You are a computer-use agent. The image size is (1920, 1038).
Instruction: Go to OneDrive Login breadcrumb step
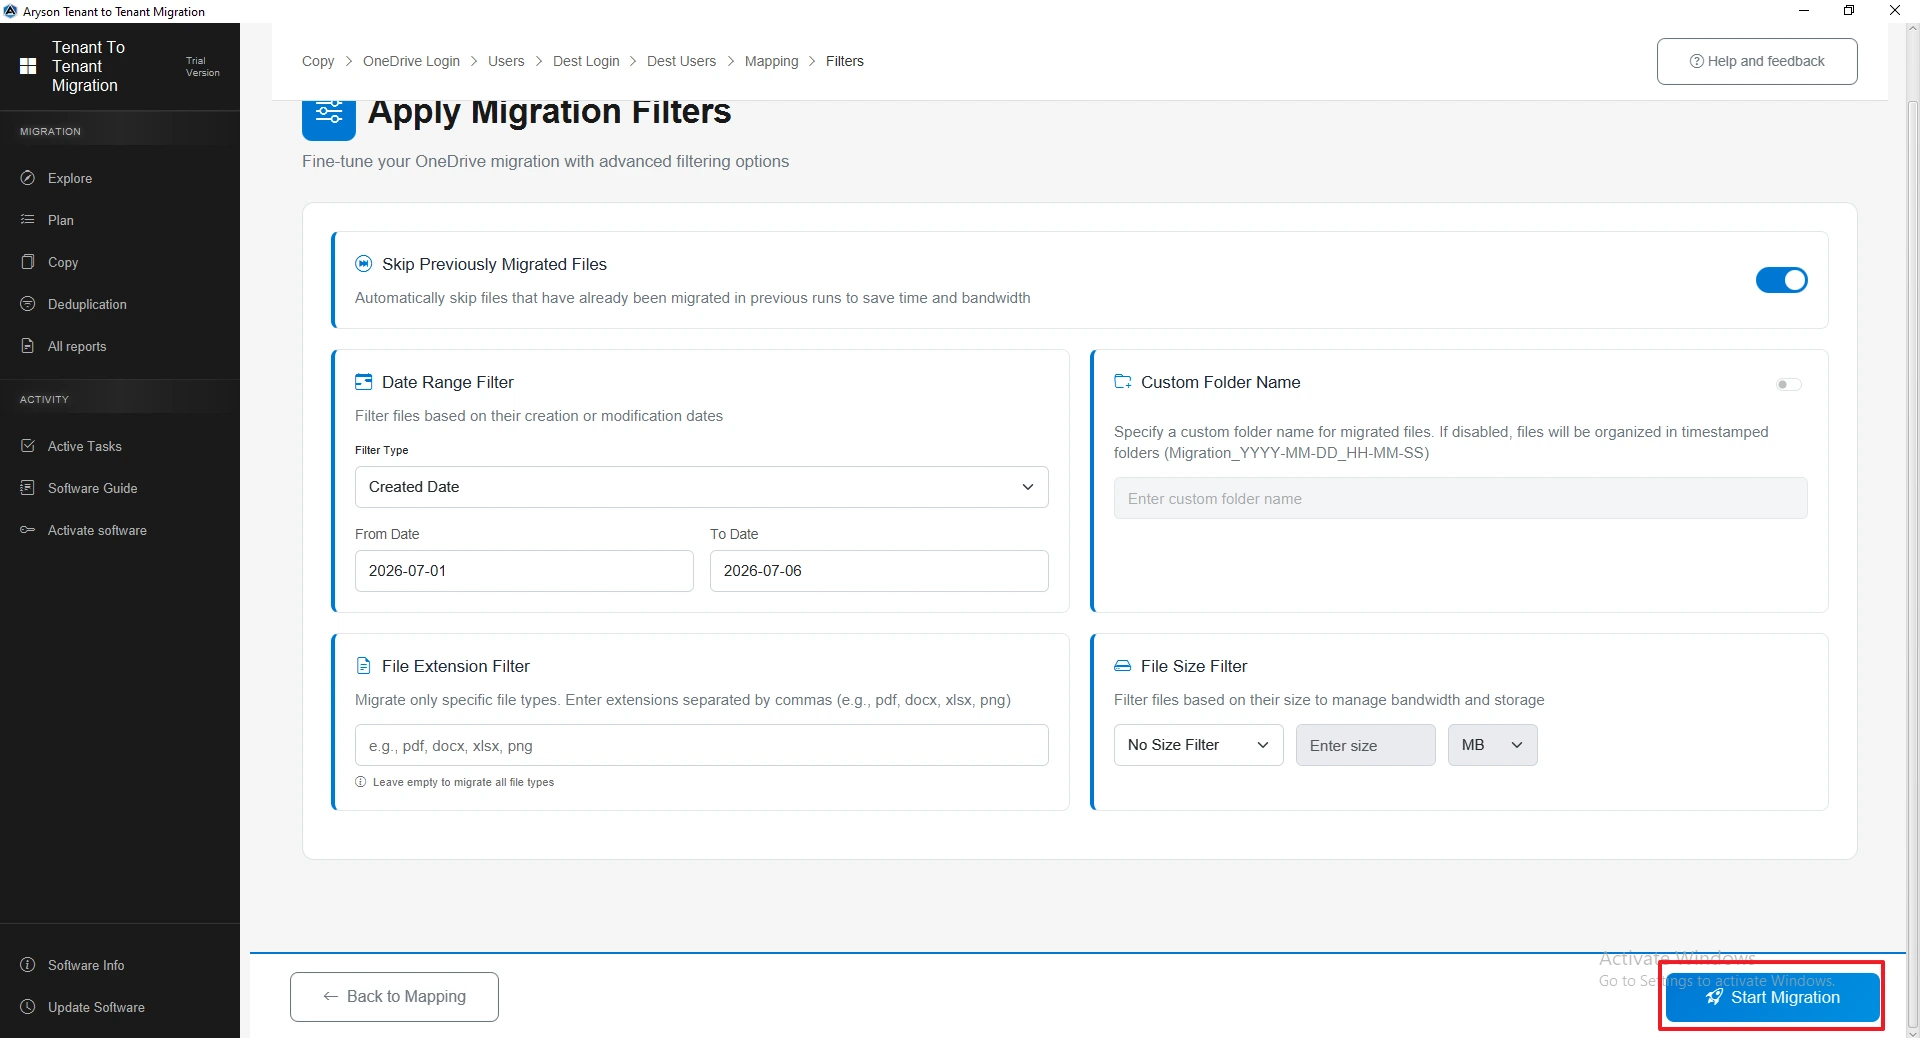411,61
